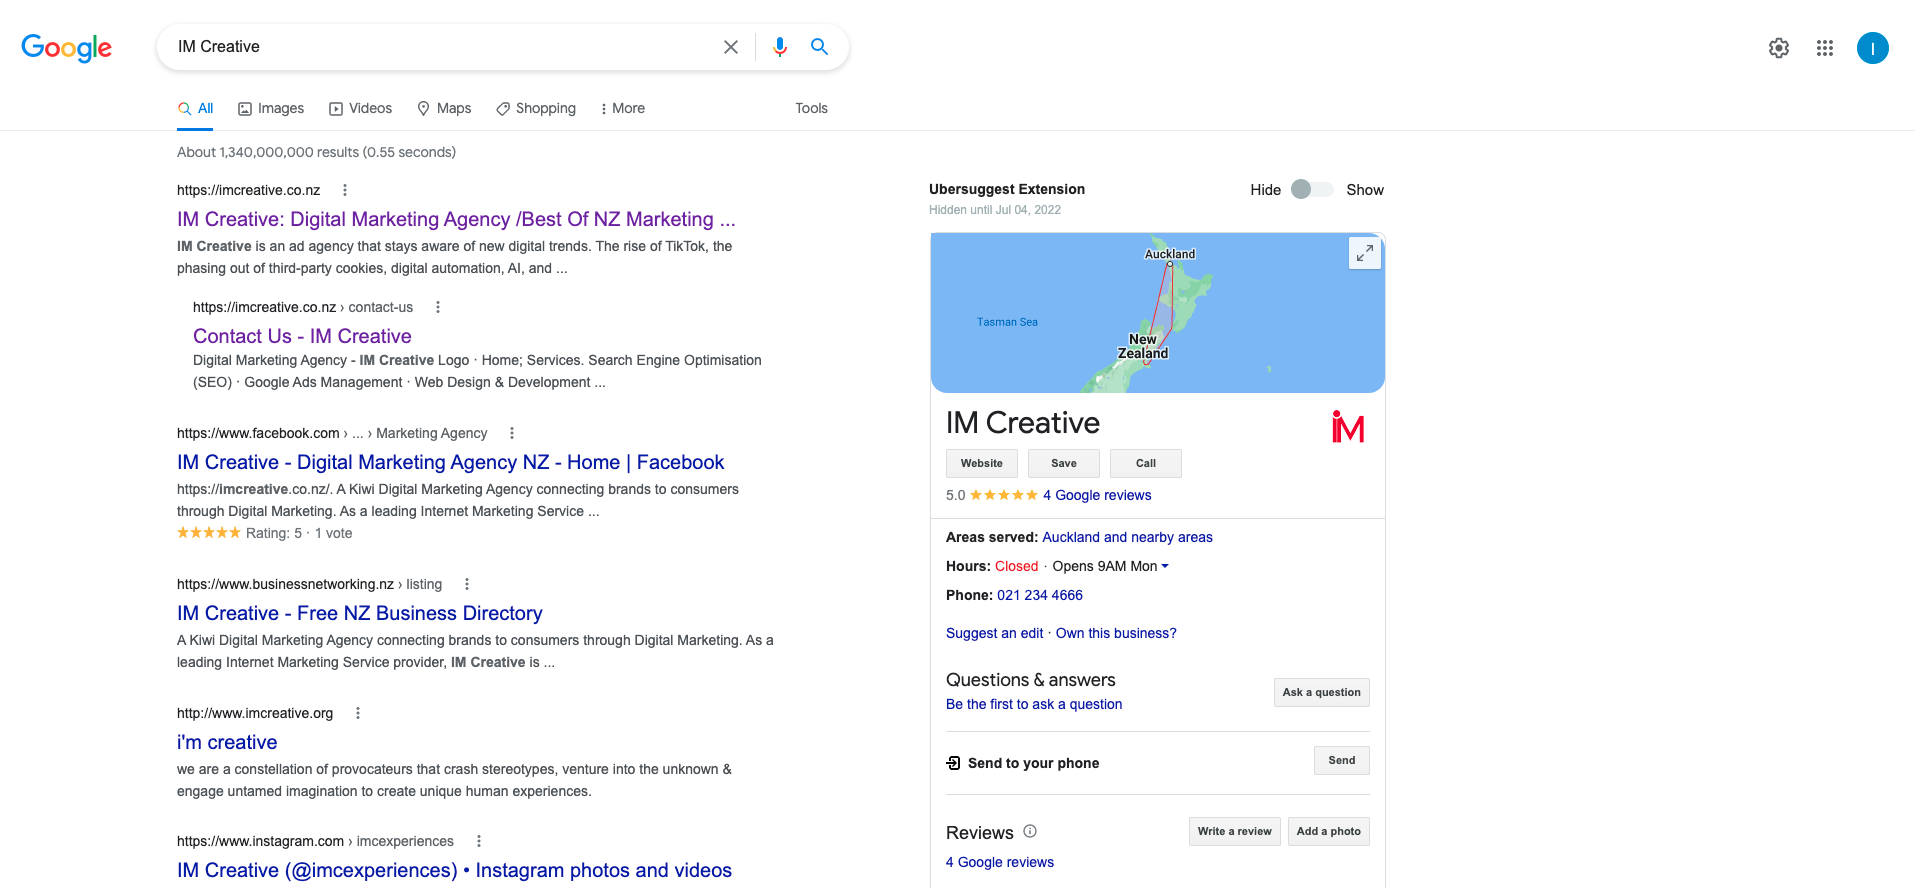Open options menu beside imcreative.co.nz result

click(345, 190)
